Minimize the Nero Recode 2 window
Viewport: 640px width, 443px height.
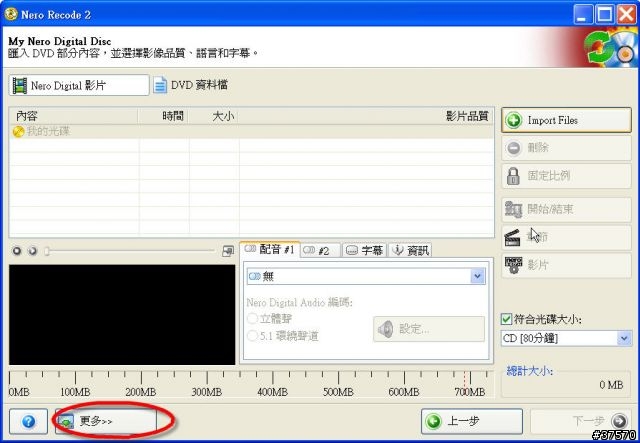(584, 15)
